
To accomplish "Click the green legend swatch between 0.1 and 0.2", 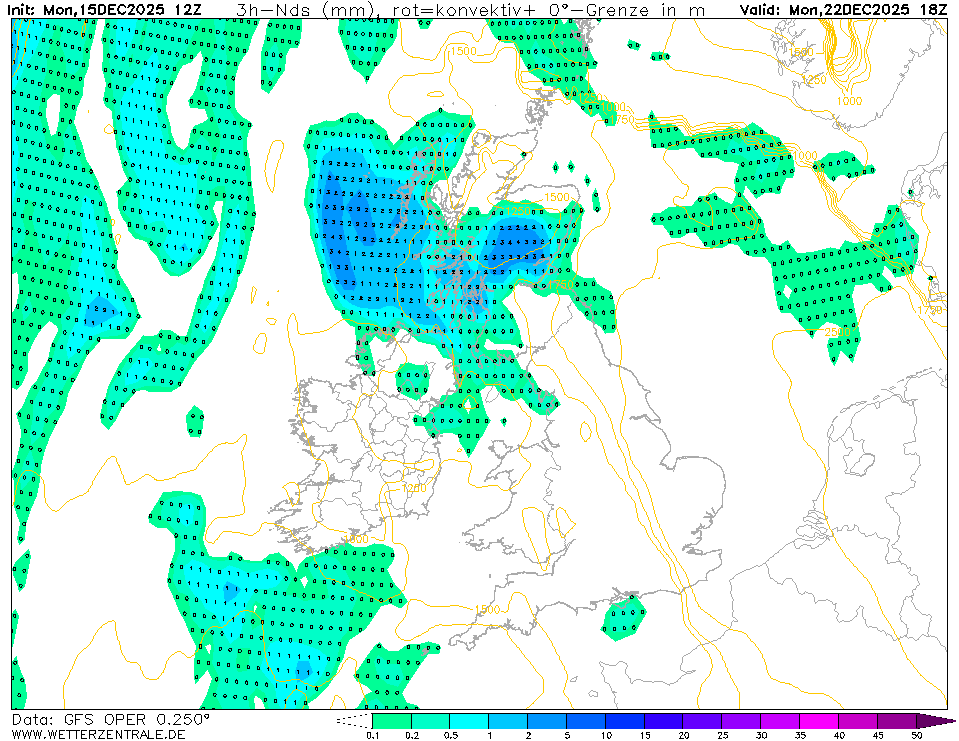I will [391, 720].
